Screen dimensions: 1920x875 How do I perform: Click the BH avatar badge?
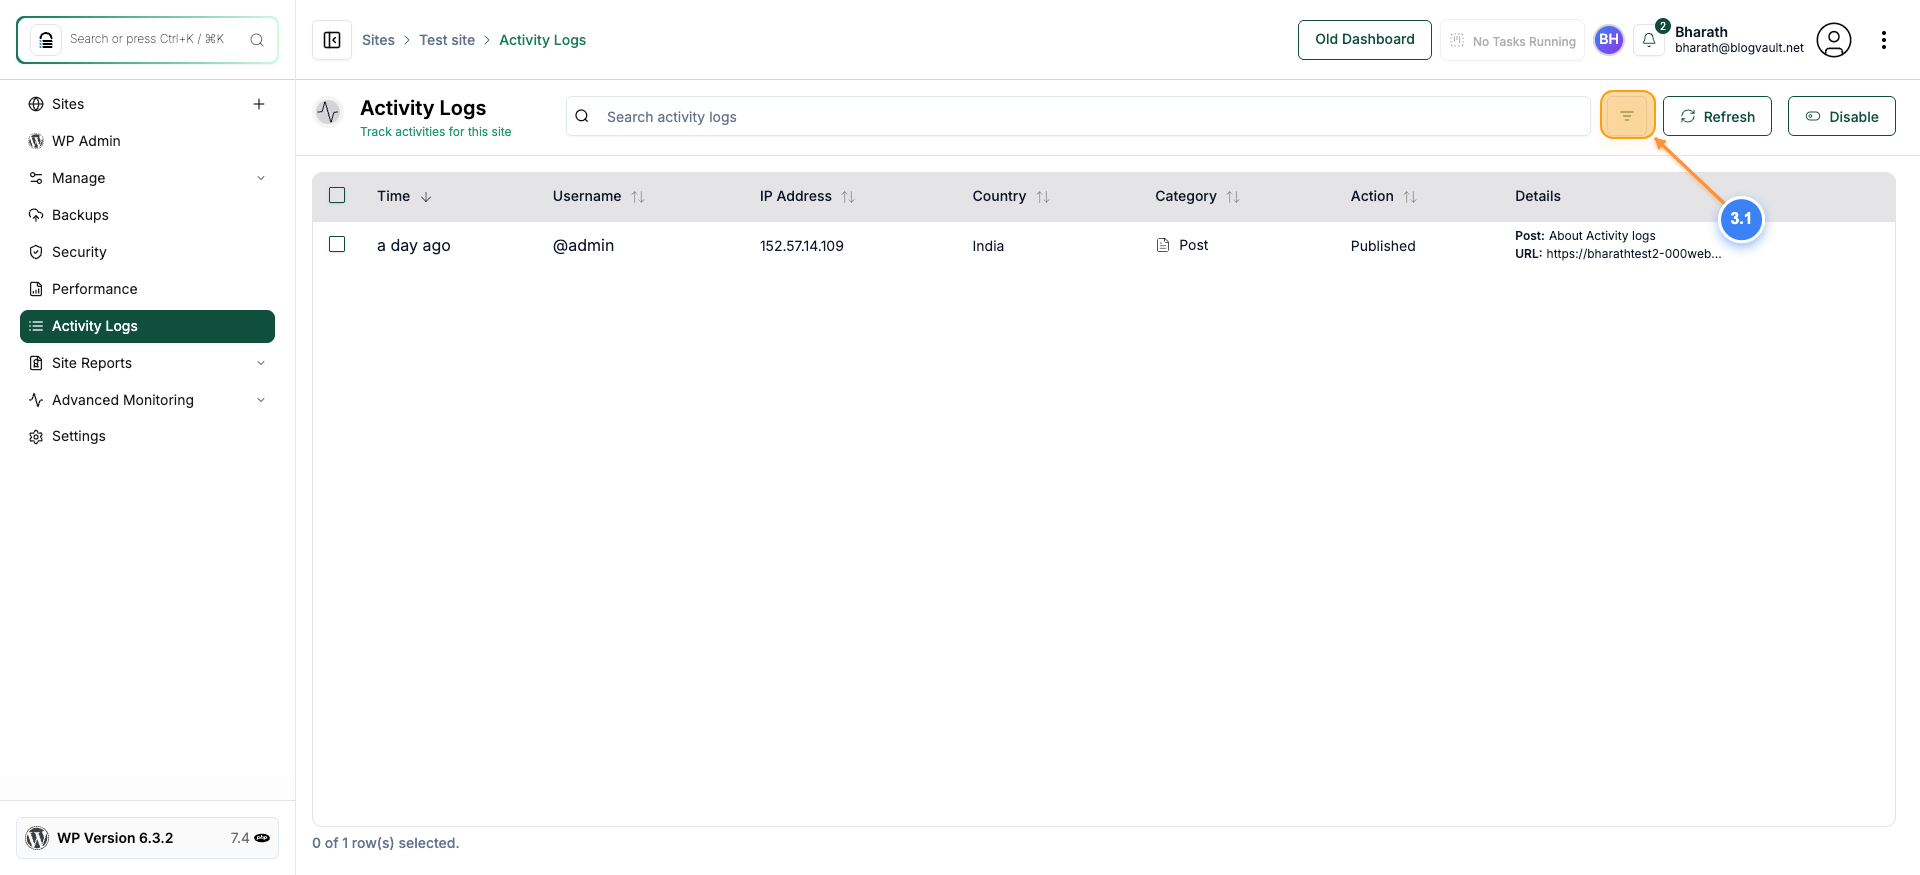pos(1609,40)
